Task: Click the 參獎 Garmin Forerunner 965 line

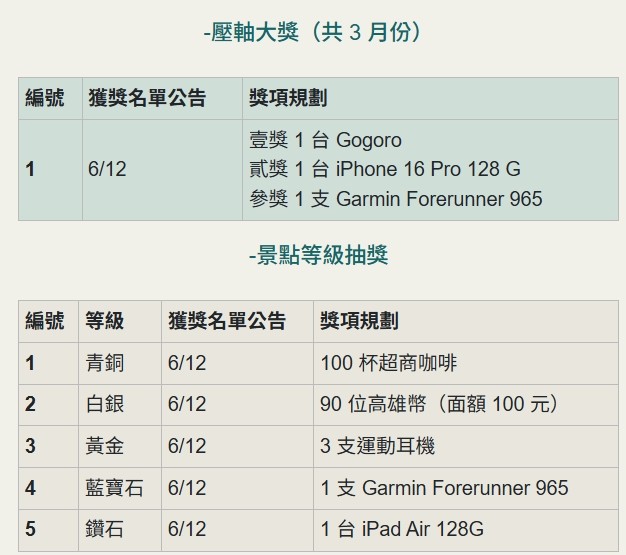Action: pos(396,199)
